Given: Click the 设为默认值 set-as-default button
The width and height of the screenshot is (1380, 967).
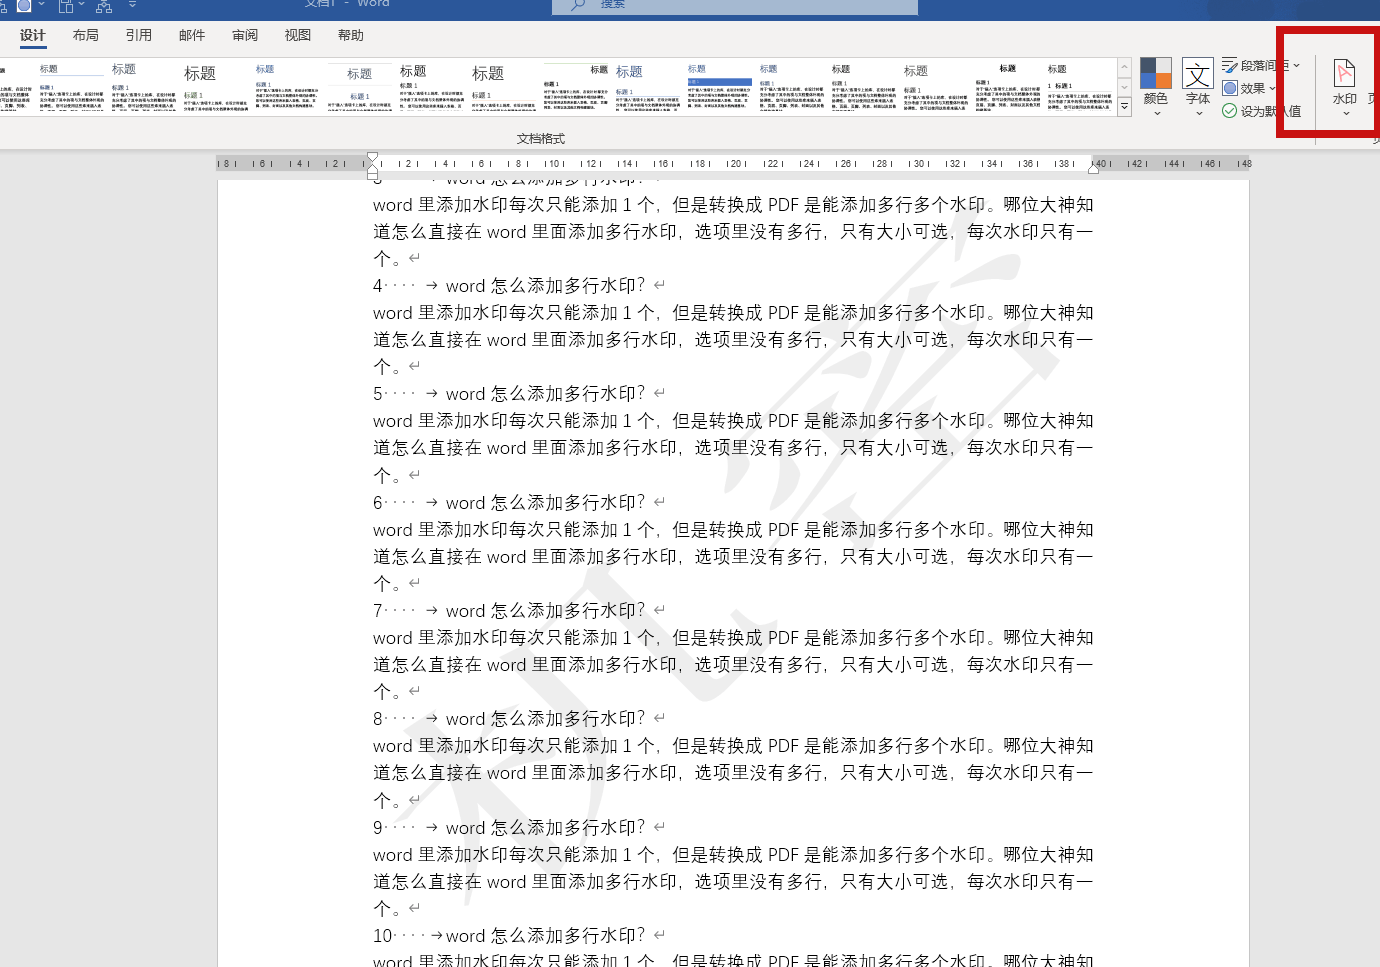Looking at the screenshot, I should tap(1261, 111).
